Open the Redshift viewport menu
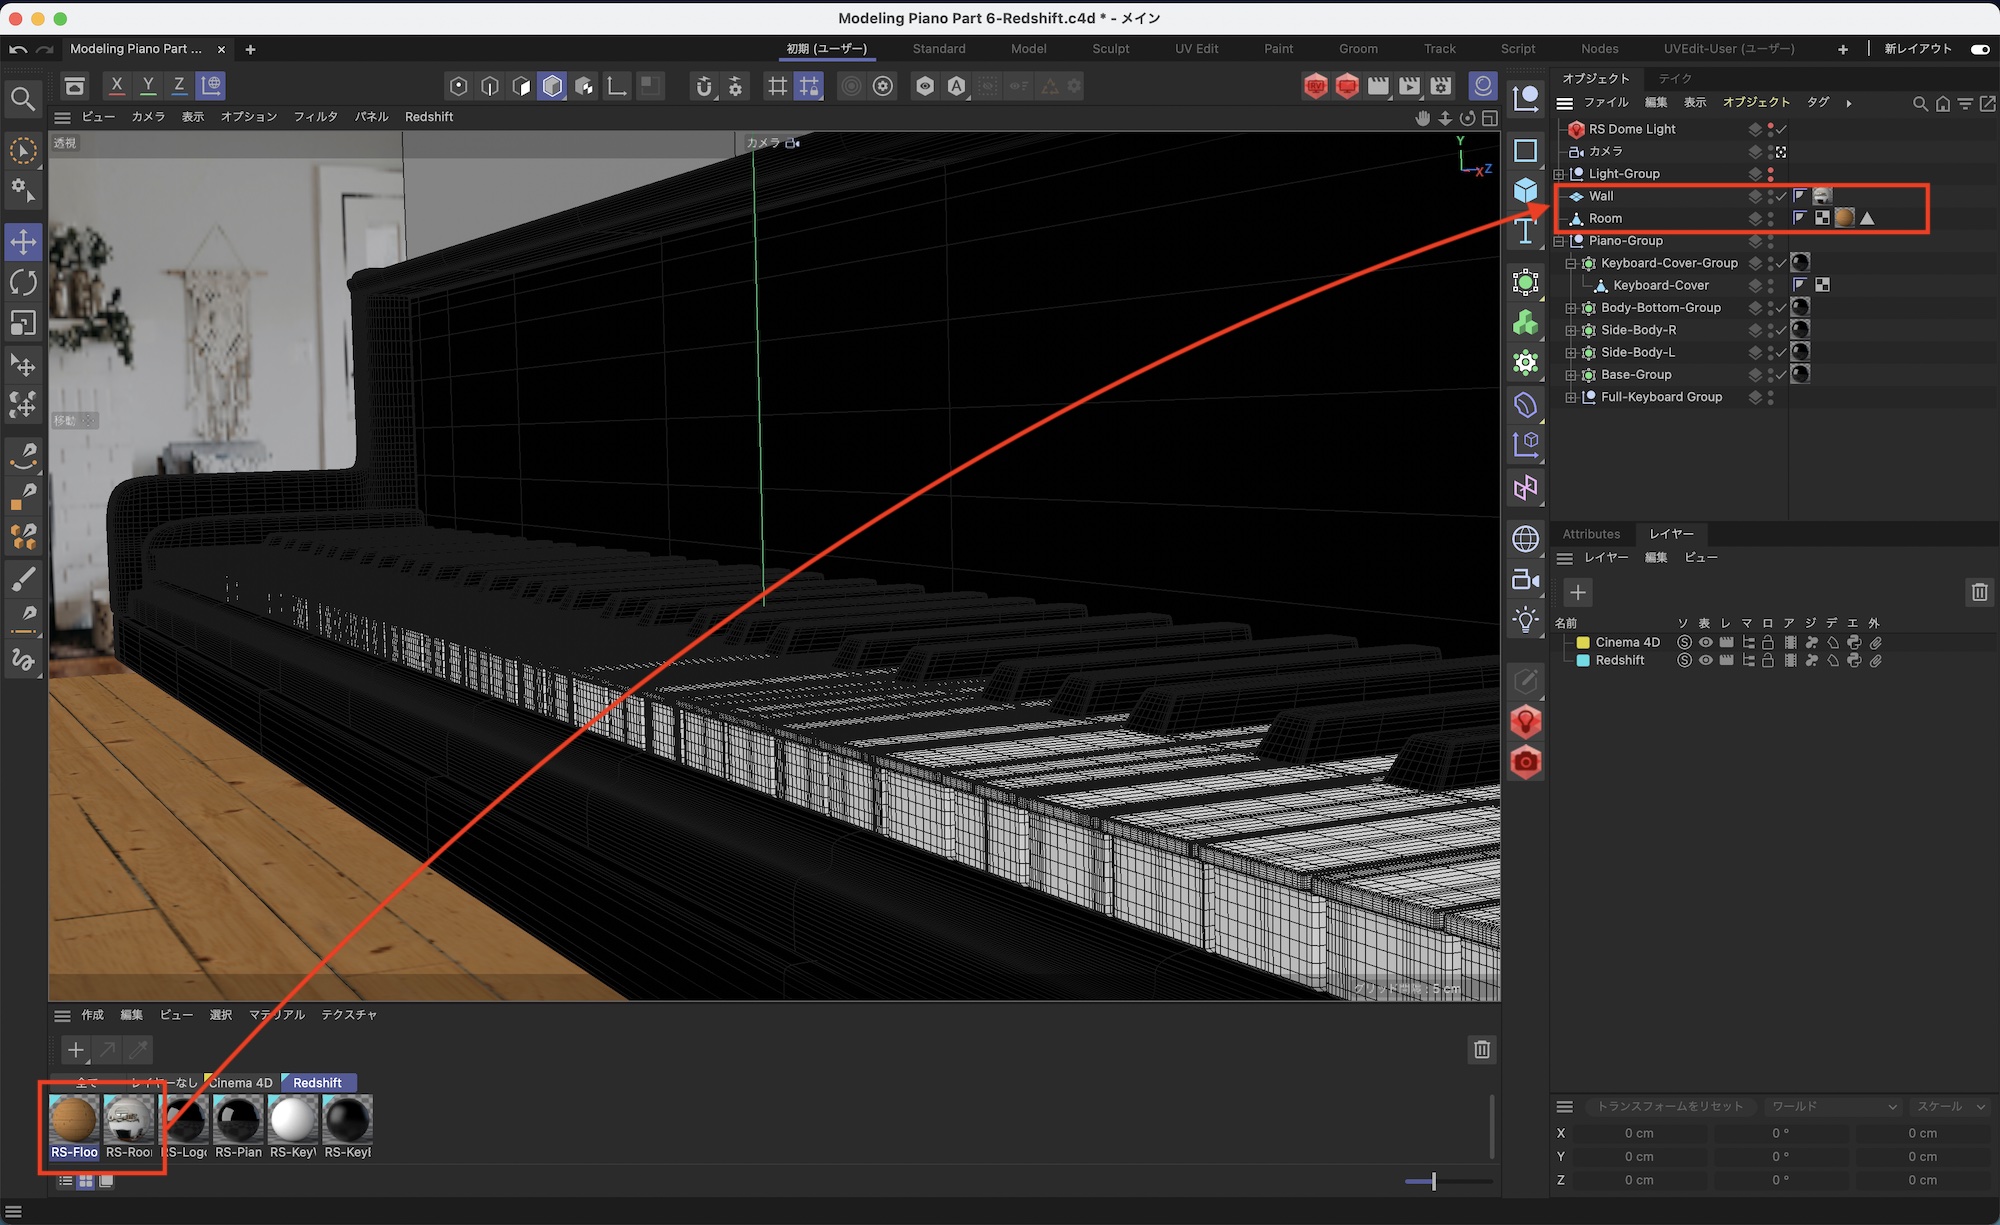The height and width of the screenshot is (1225, 2000). pos(428,117)
